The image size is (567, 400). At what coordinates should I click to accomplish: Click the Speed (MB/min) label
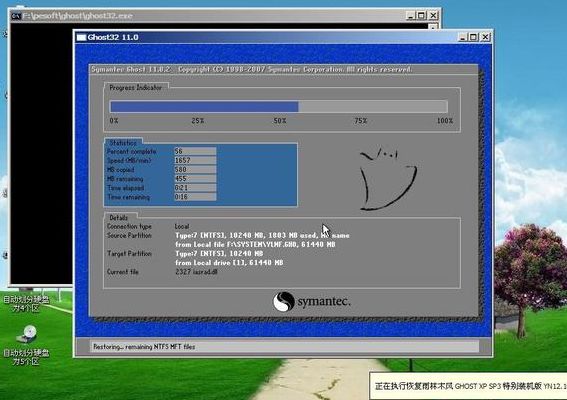click(129, 161)
